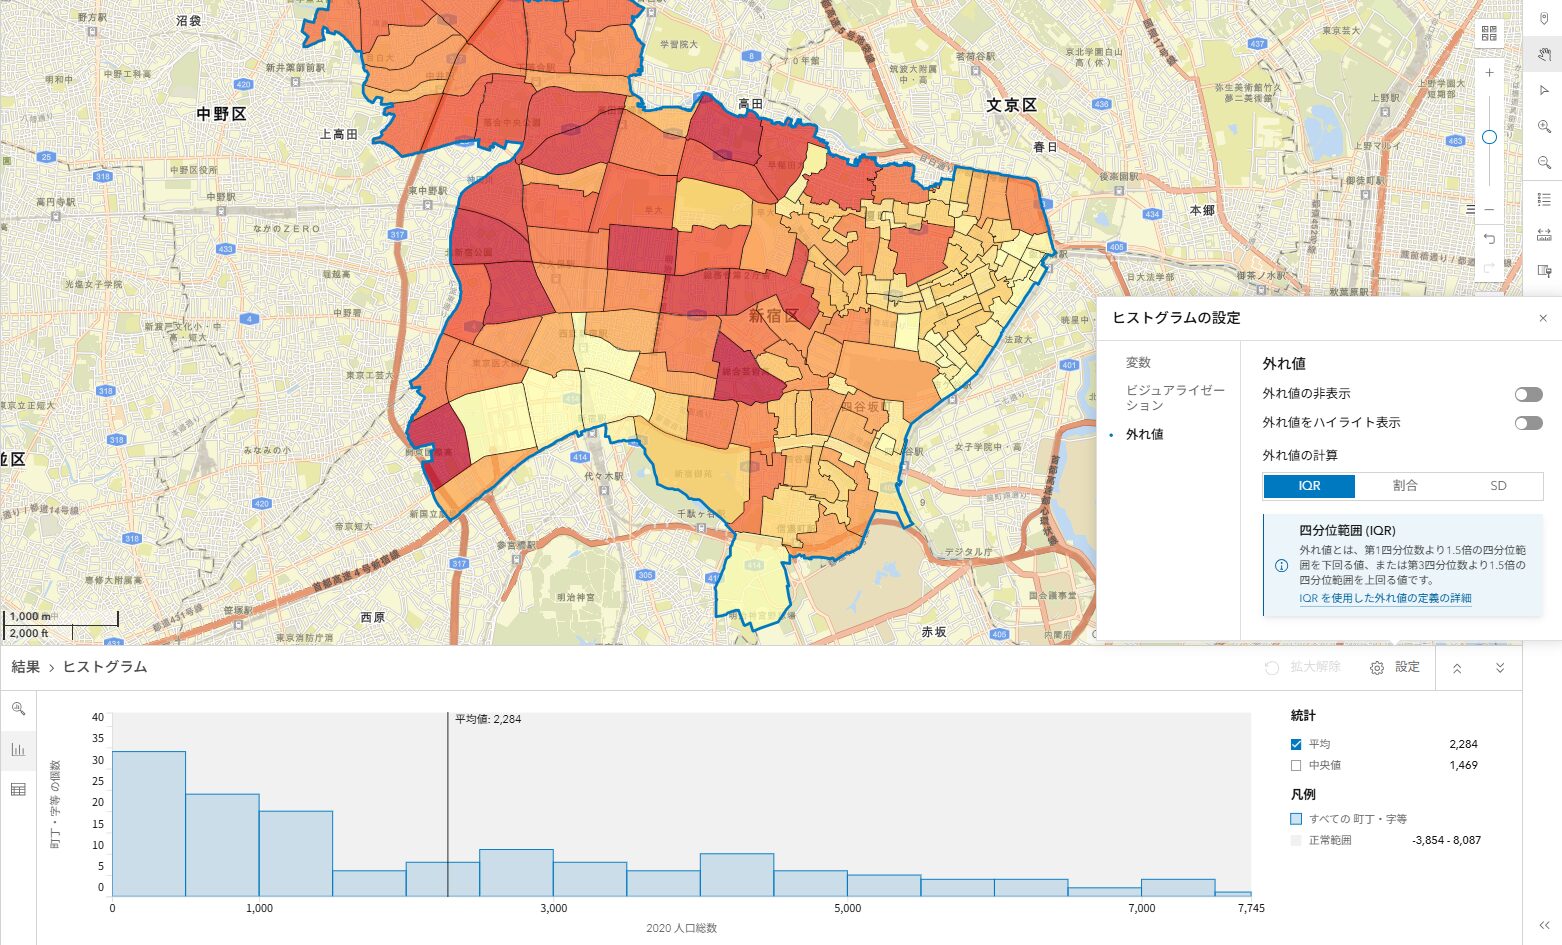Open the map legend list icon
This screenshot has height=945, width=1562.
coord(1544,199)
